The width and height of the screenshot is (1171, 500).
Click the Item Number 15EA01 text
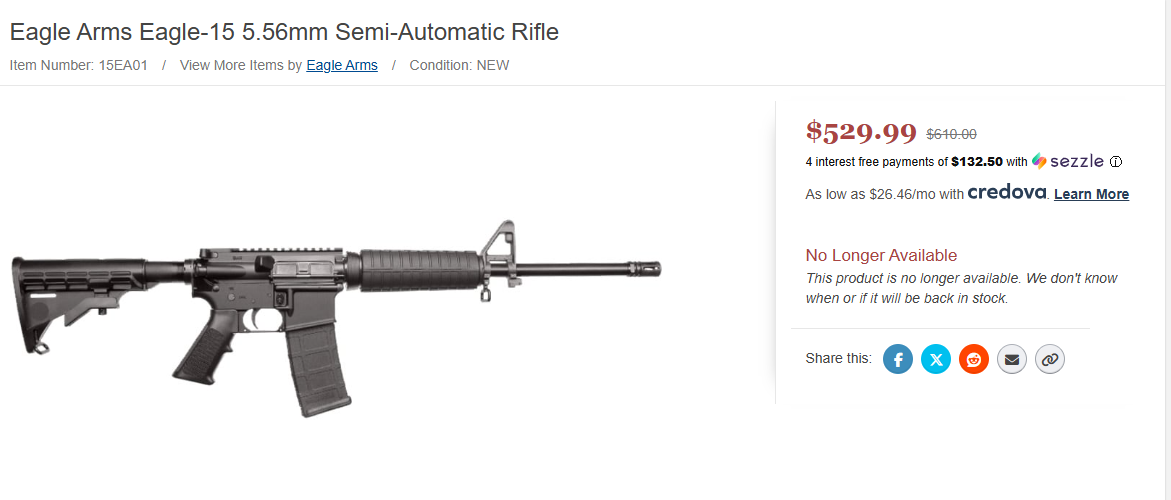pos(79,66)
